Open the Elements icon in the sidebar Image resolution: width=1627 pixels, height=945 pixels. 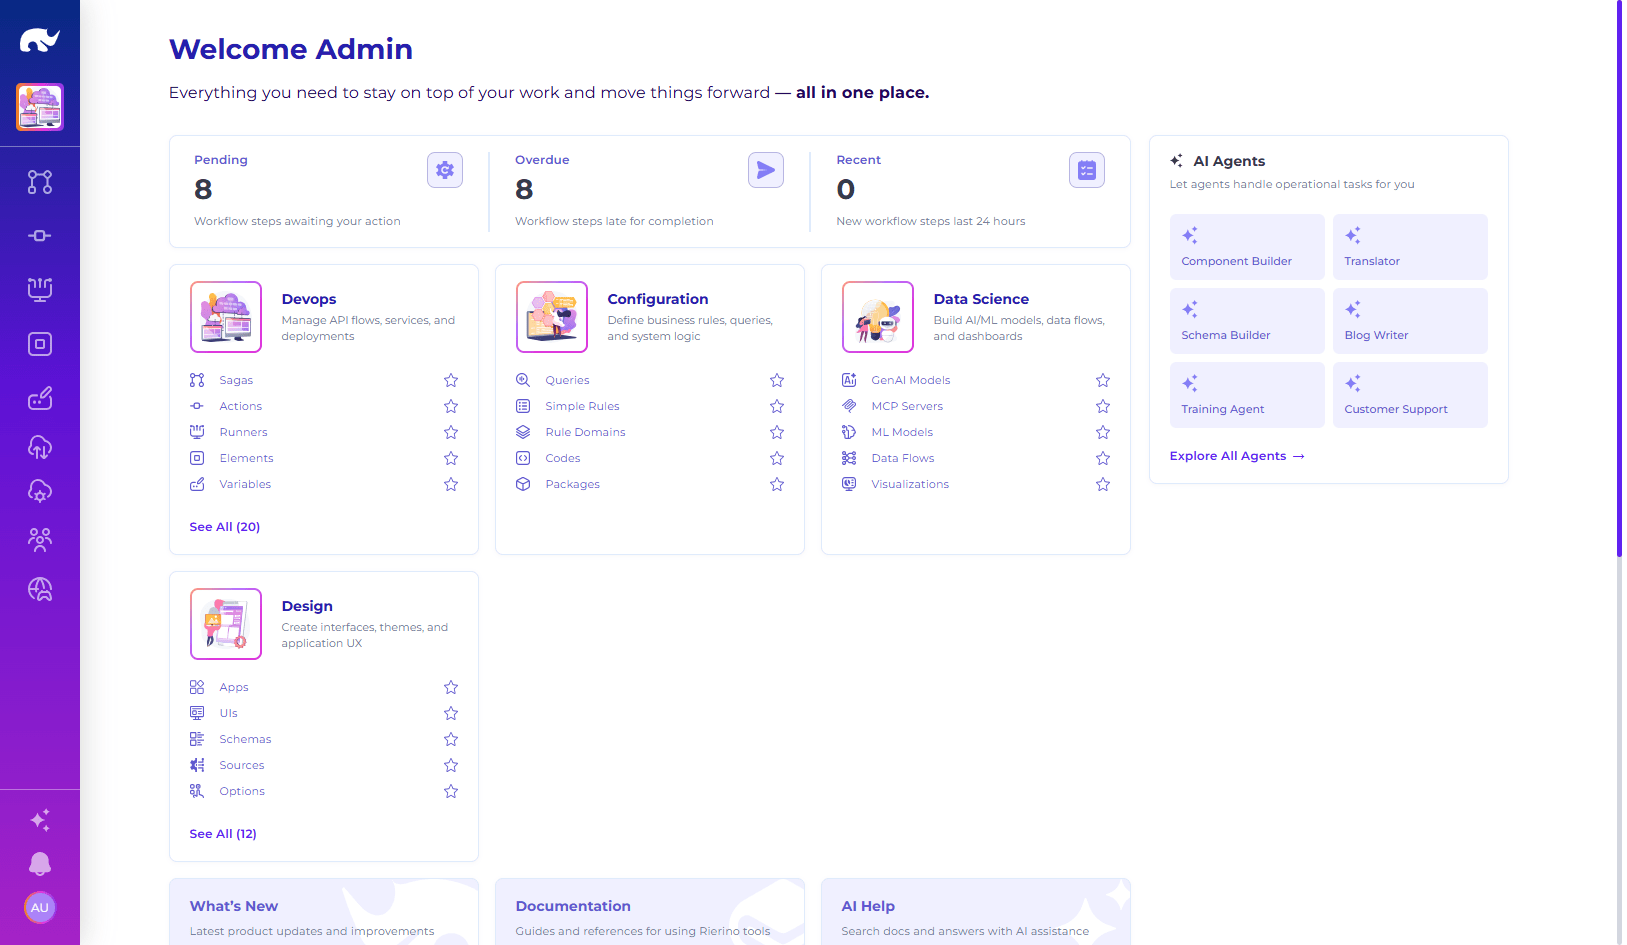click(x=40, y=344)
